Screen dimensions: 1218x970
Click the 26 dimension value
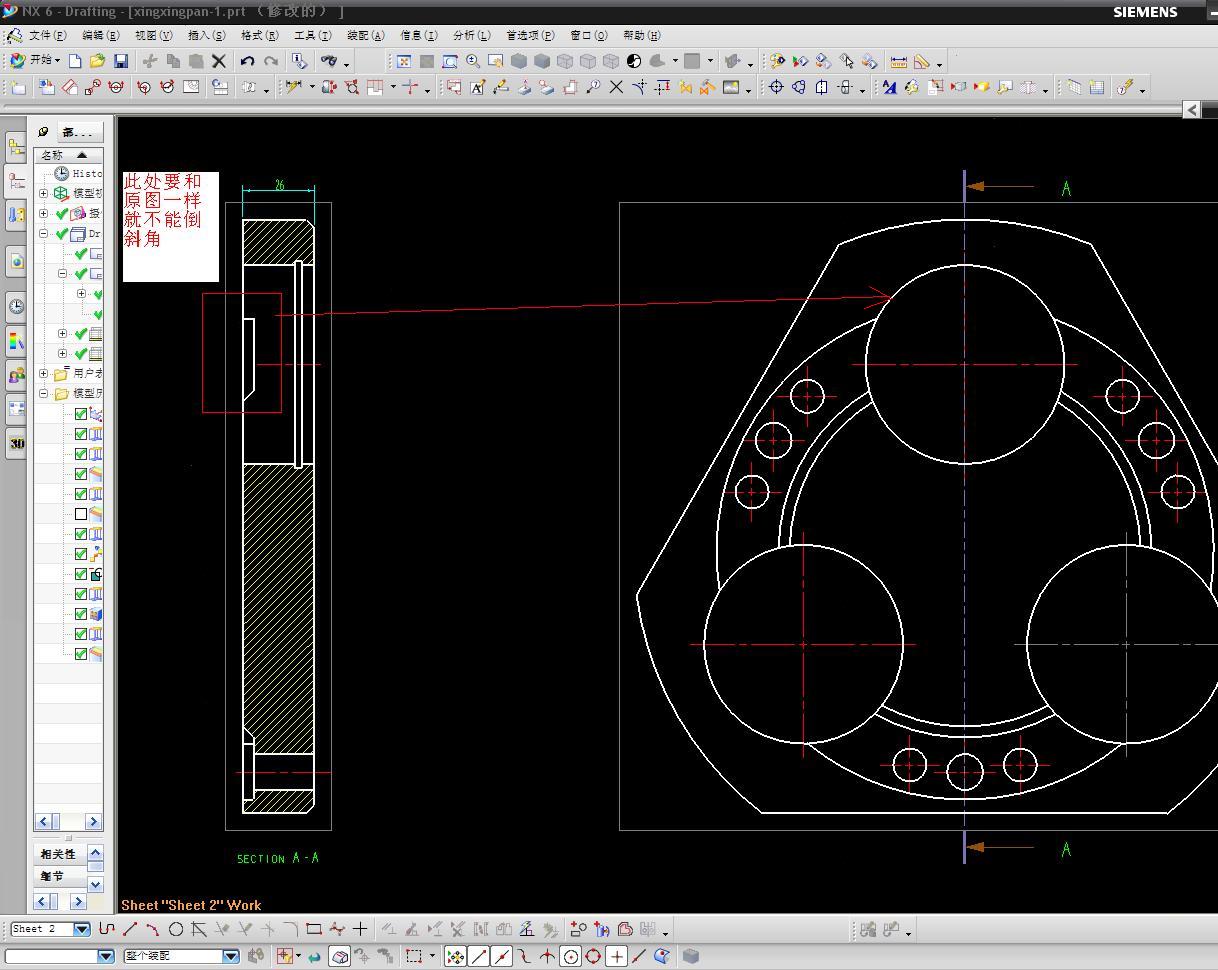coord(279,185)
